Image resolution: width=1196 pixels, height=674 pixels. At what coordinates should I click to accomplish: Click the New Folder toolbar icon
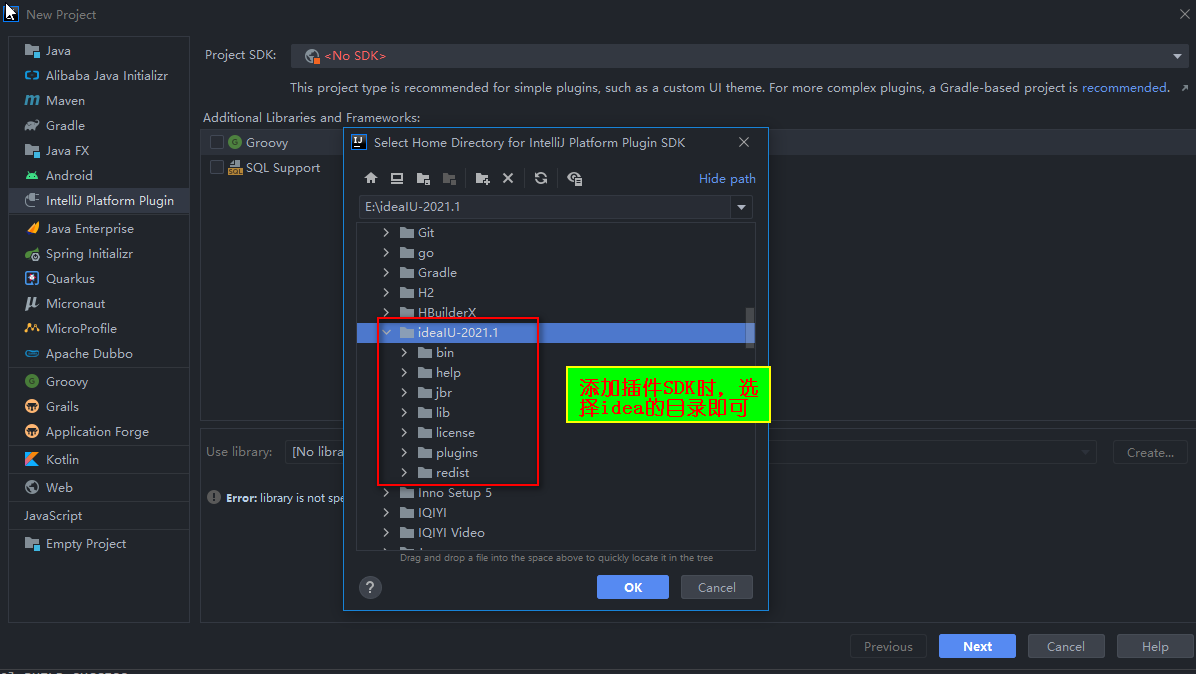482,178
